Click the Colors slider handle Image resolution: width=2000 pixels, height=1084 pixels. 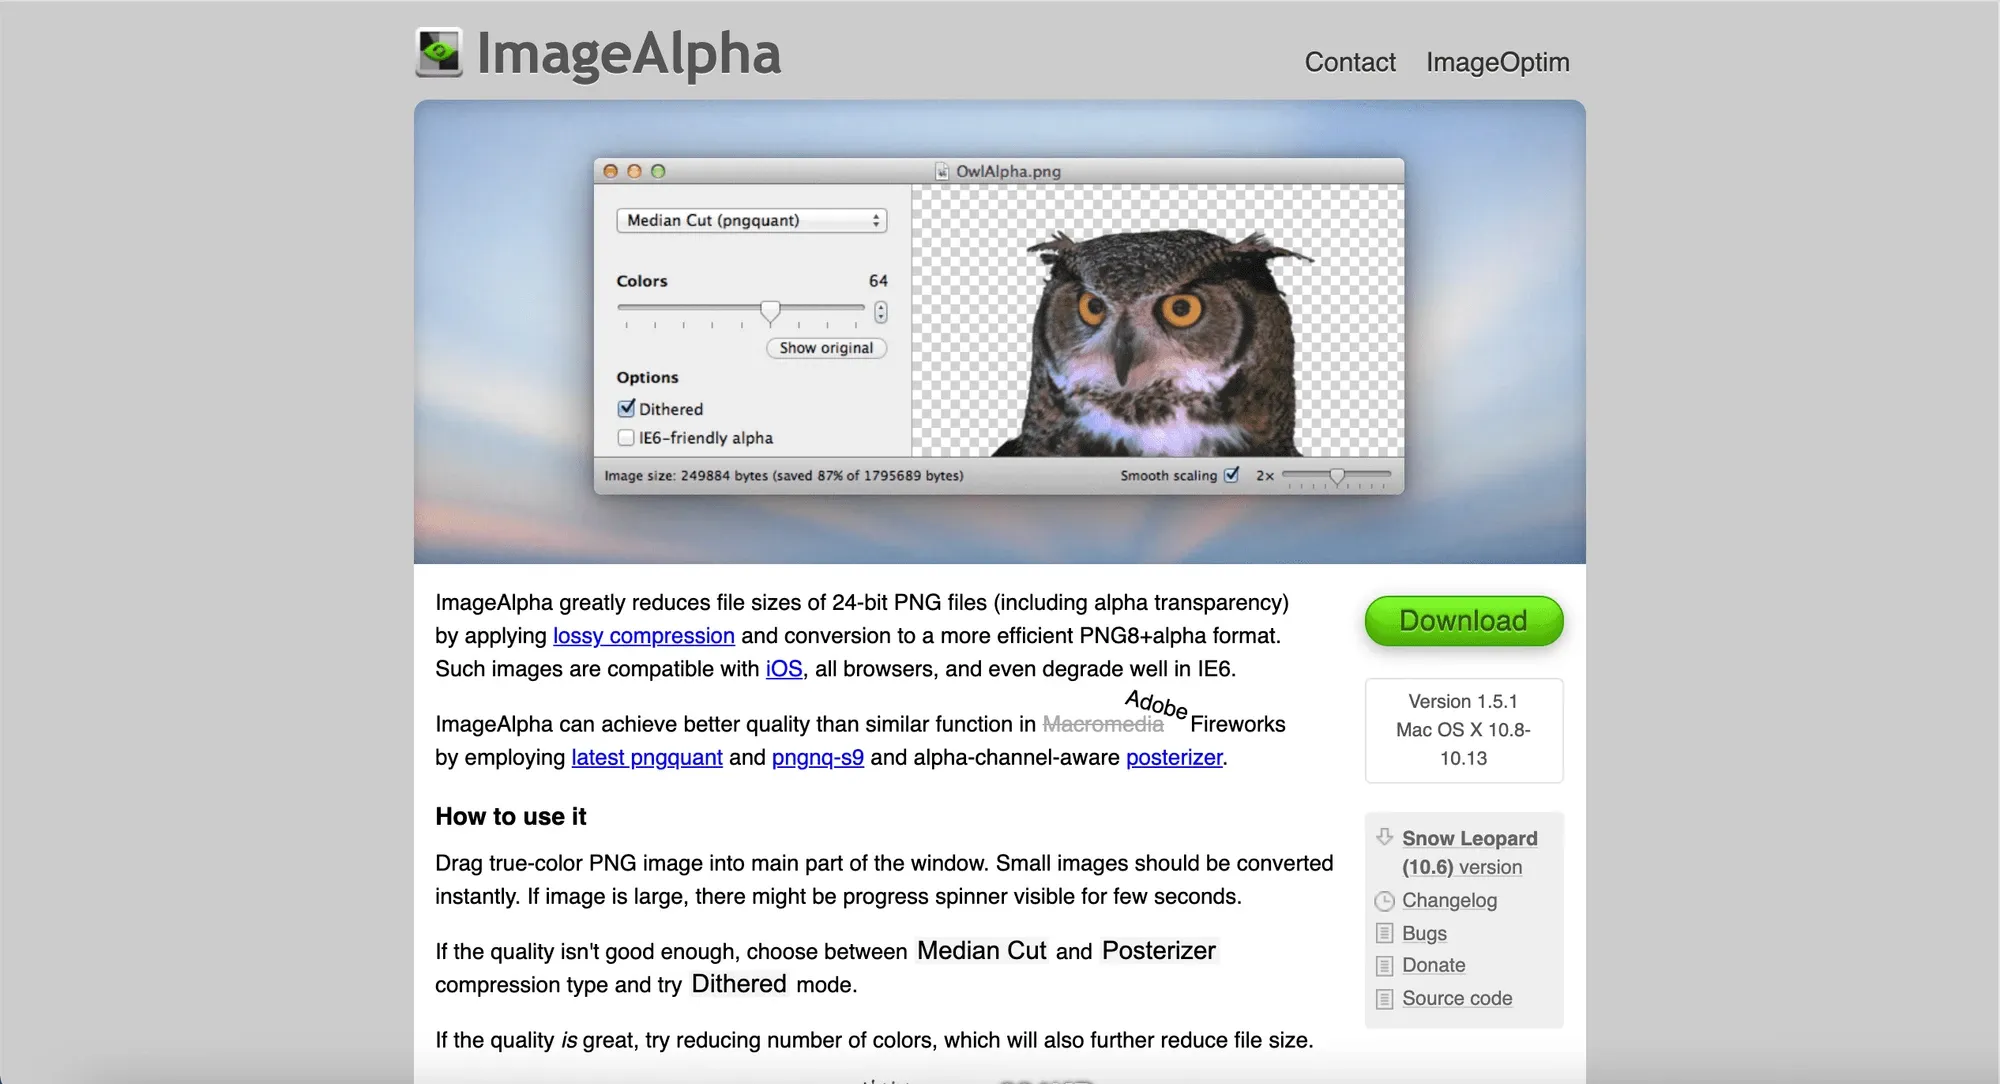coord(770,312)
